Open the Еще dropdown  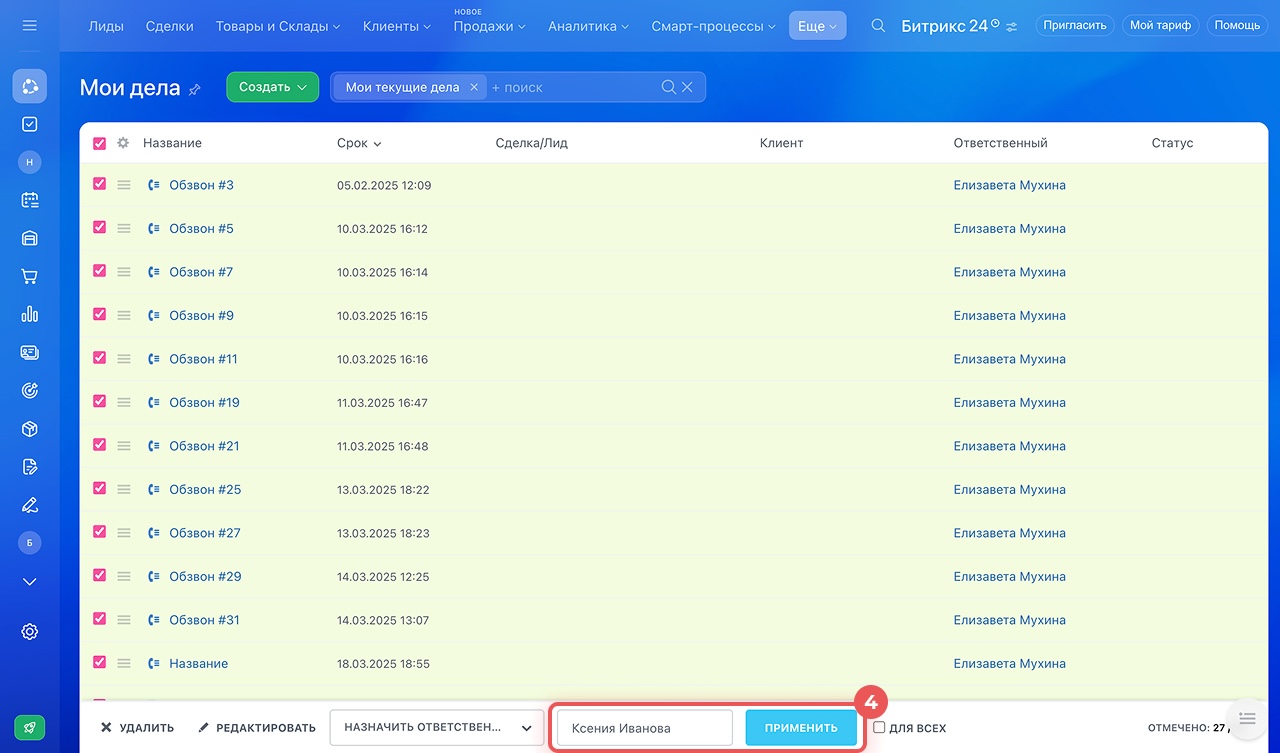pyautogui.click(x=817, y=26)
